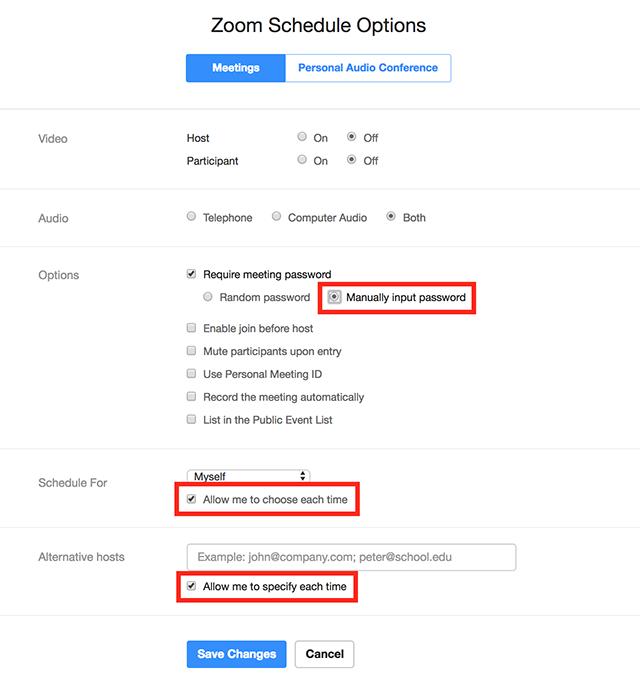
Task: Check Record the meeting automatically
Action: pyautogui.click(x=191, y=397)
